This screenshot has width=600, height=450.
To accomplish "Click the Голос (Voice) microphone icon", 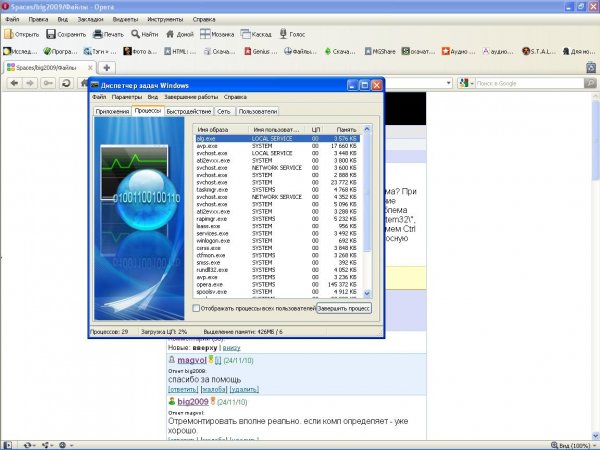I will coord(283,34).
